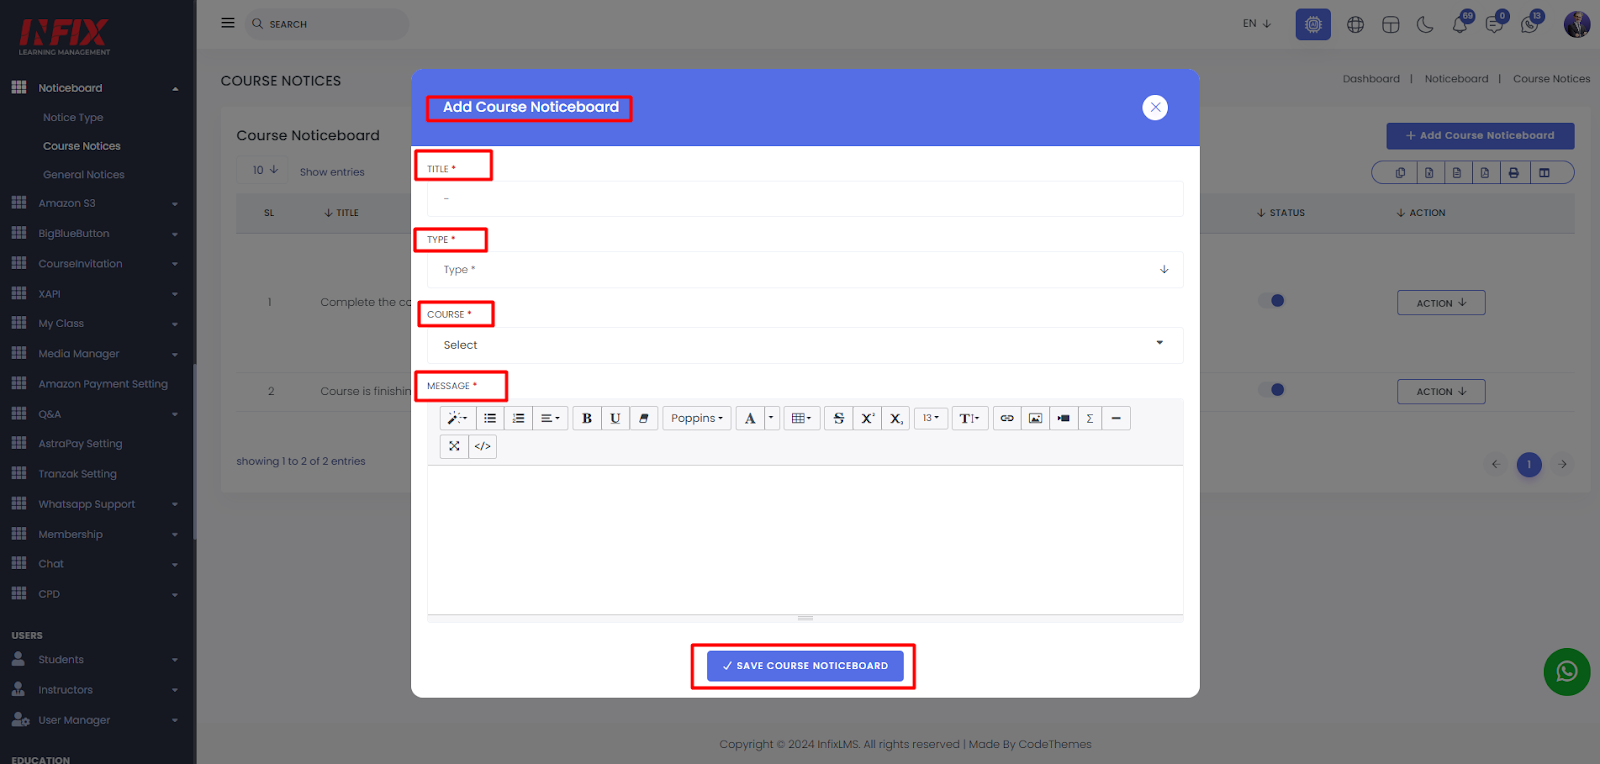
Task: Toggle the sidebar hamburger menu
Action: click(228, 23)
